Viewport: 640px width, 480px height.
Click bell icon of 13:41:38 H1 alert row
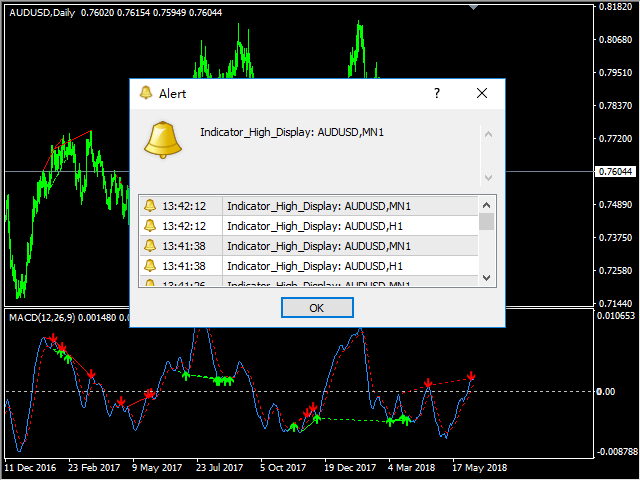[150, 266]
